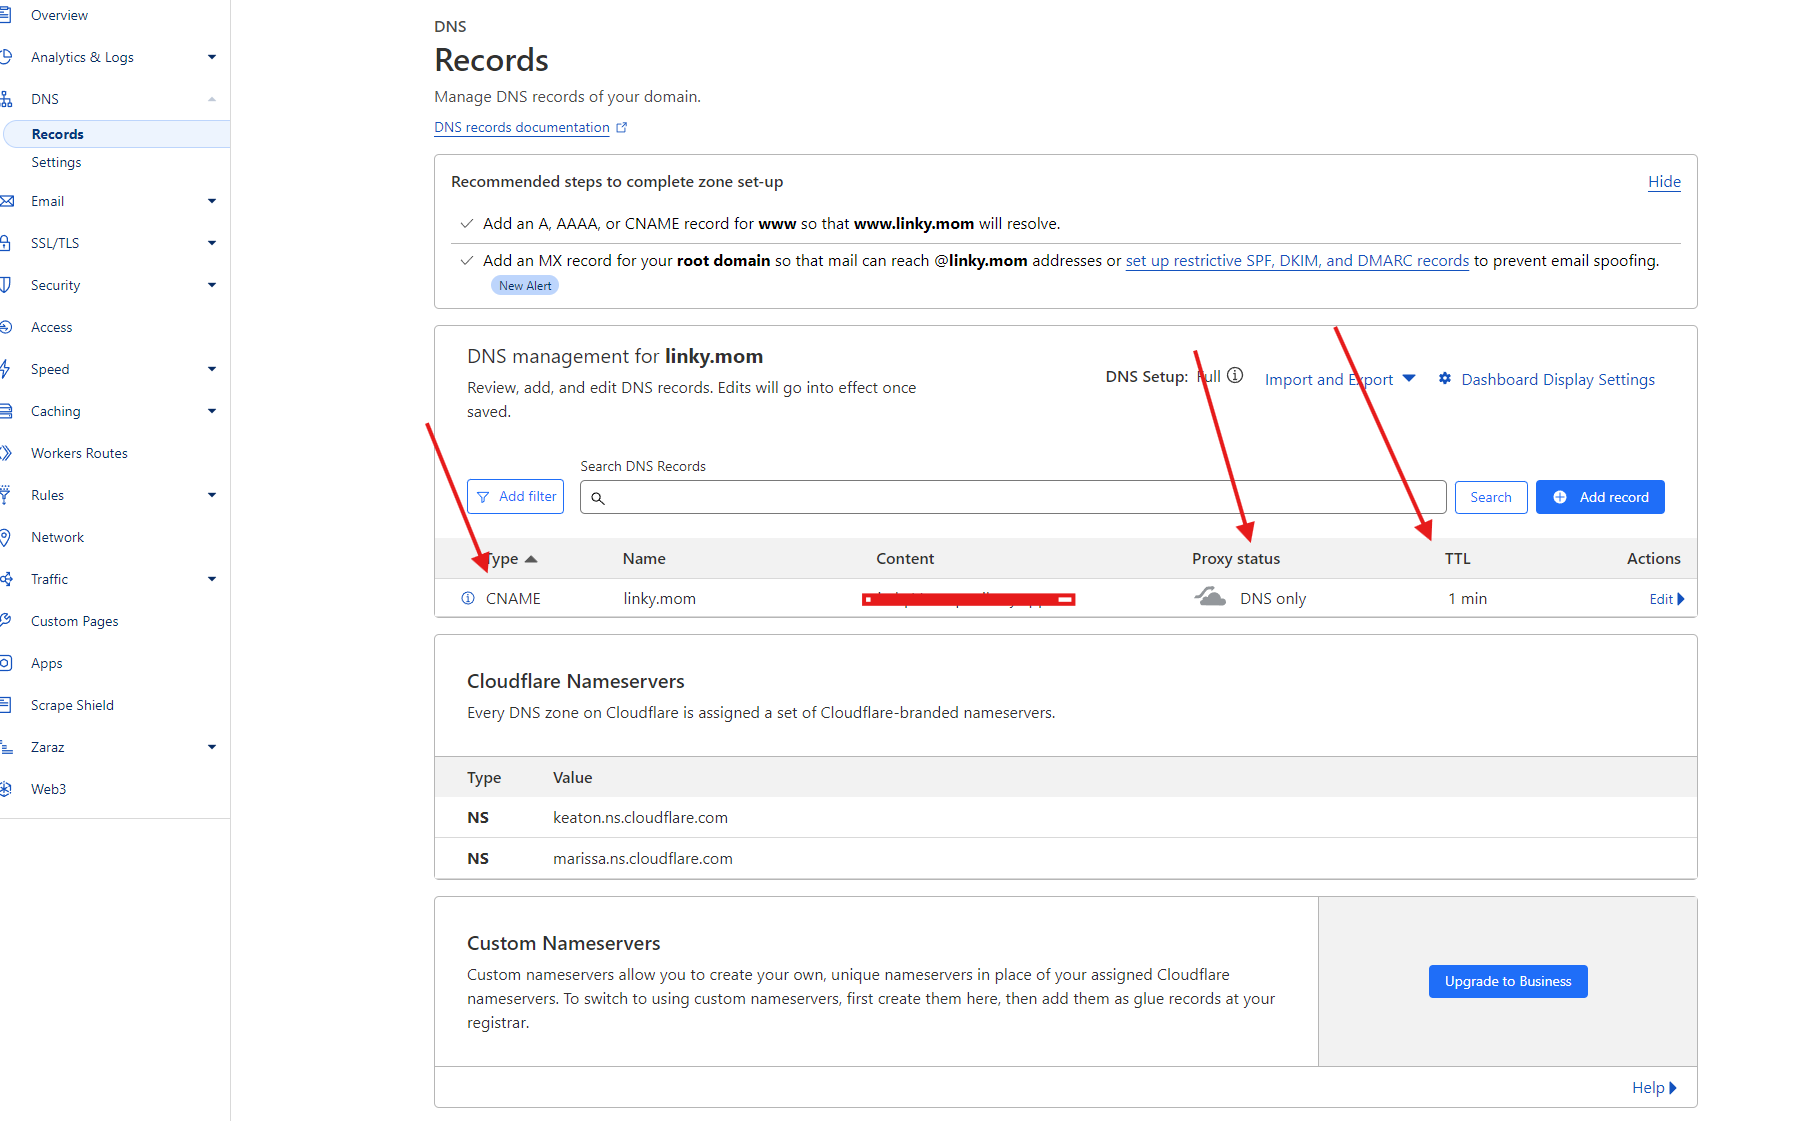Click the magnifier icon in search field

598,498
